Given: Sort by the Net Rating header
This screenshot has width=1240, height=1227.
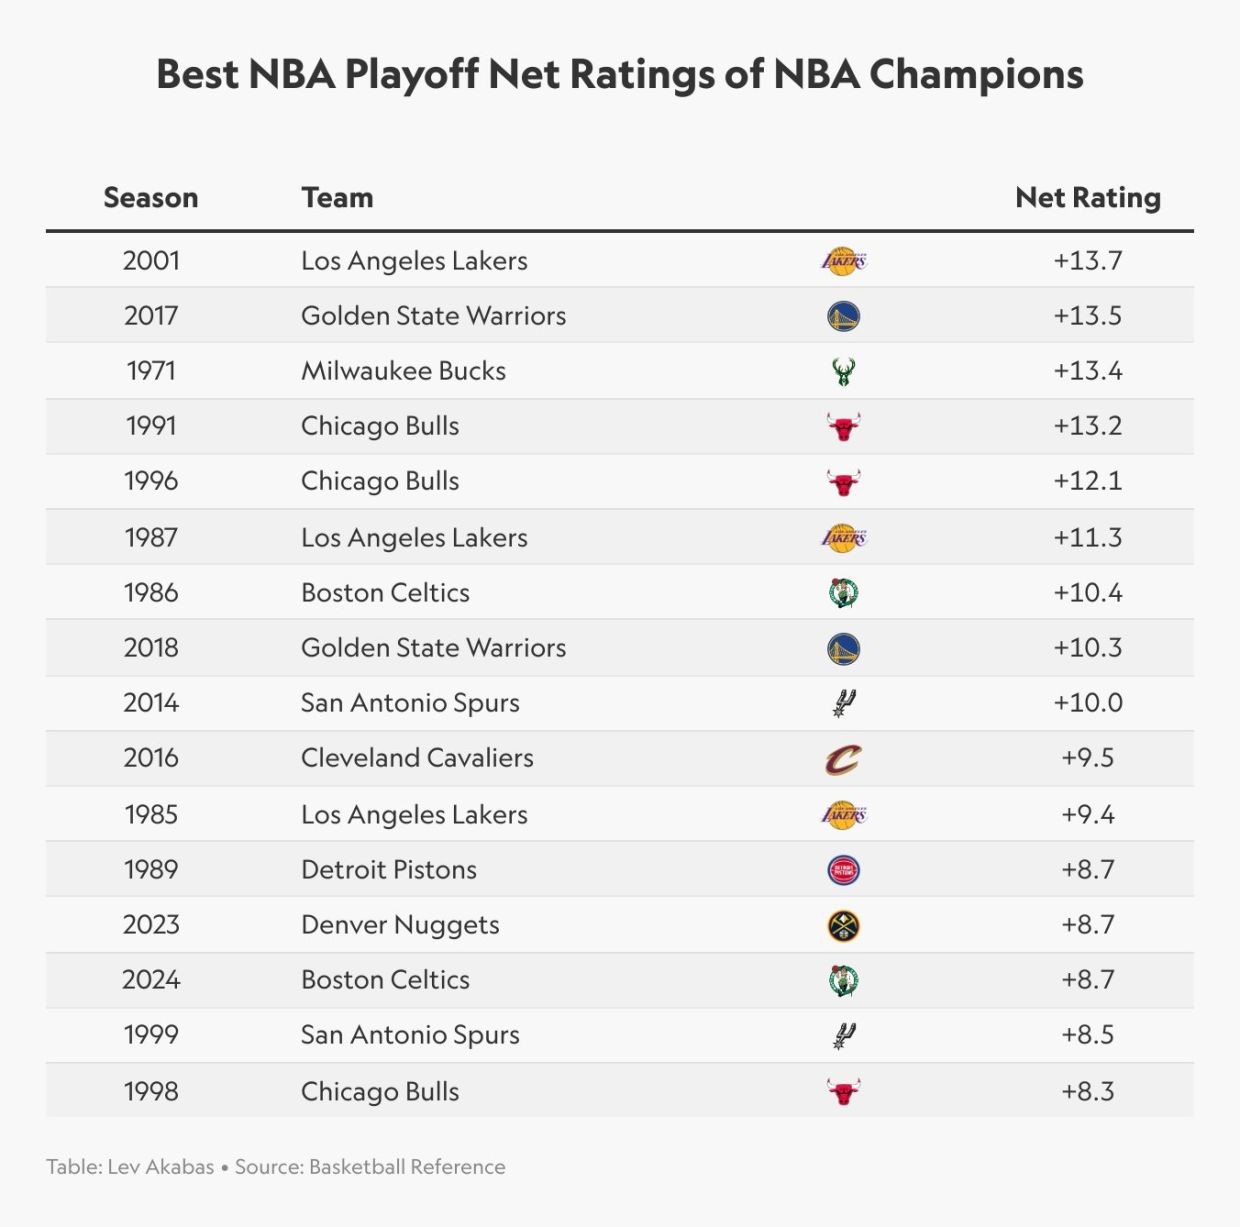Looking at the screenshot, I should point(1088,198).
